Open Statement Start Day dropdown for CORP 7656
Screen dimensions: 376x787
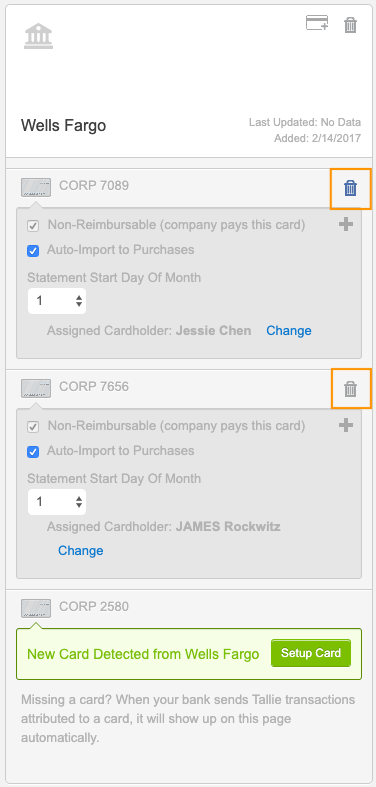(57, 502)
